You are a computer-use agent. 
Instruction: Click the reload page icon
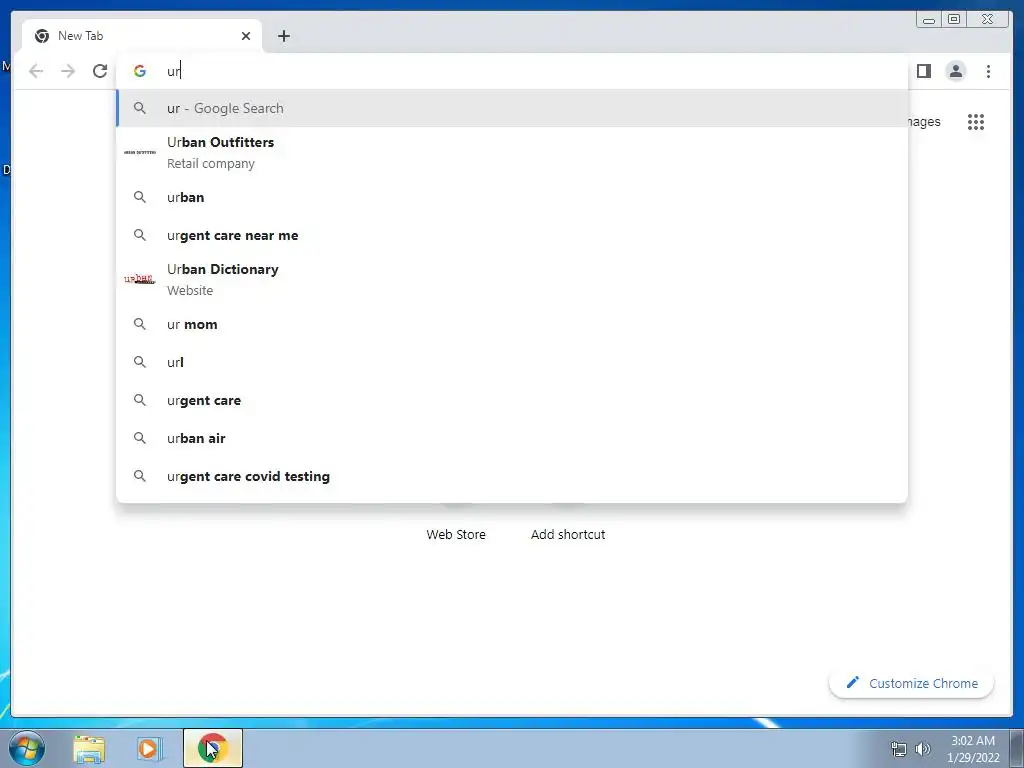click(x=100, y=71)
